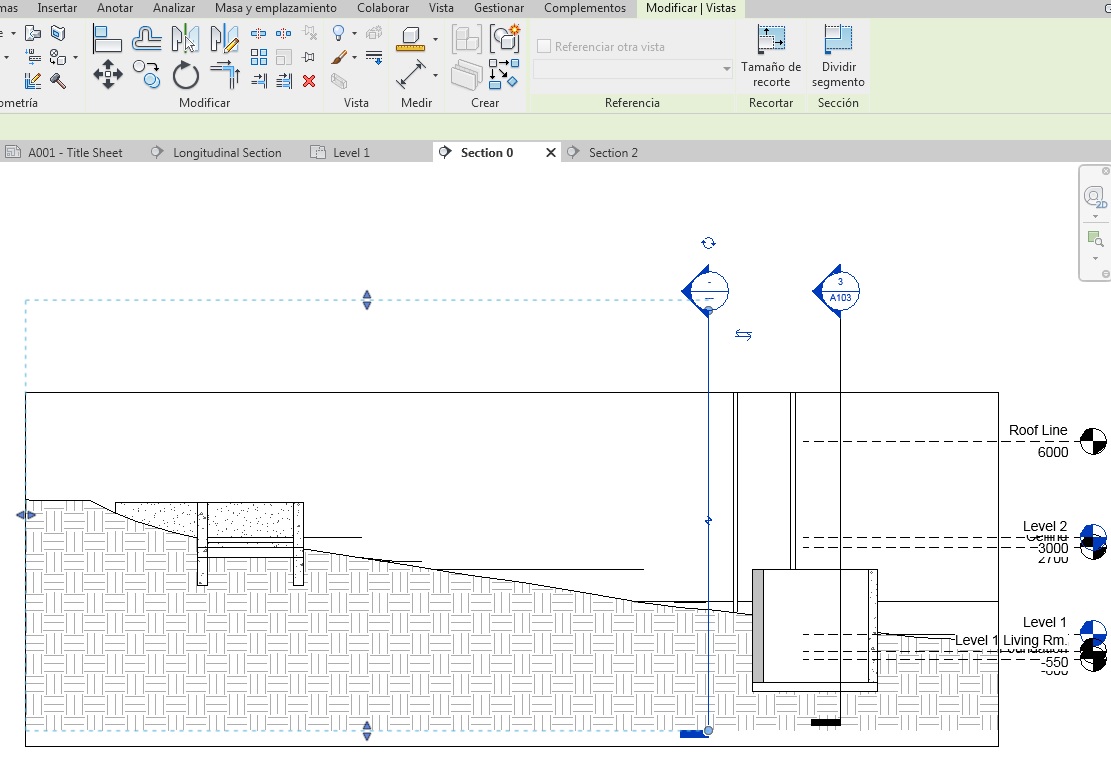Select the Rotate tool
The width and height of the screenshot is (1111, 779).
[186, 75]
